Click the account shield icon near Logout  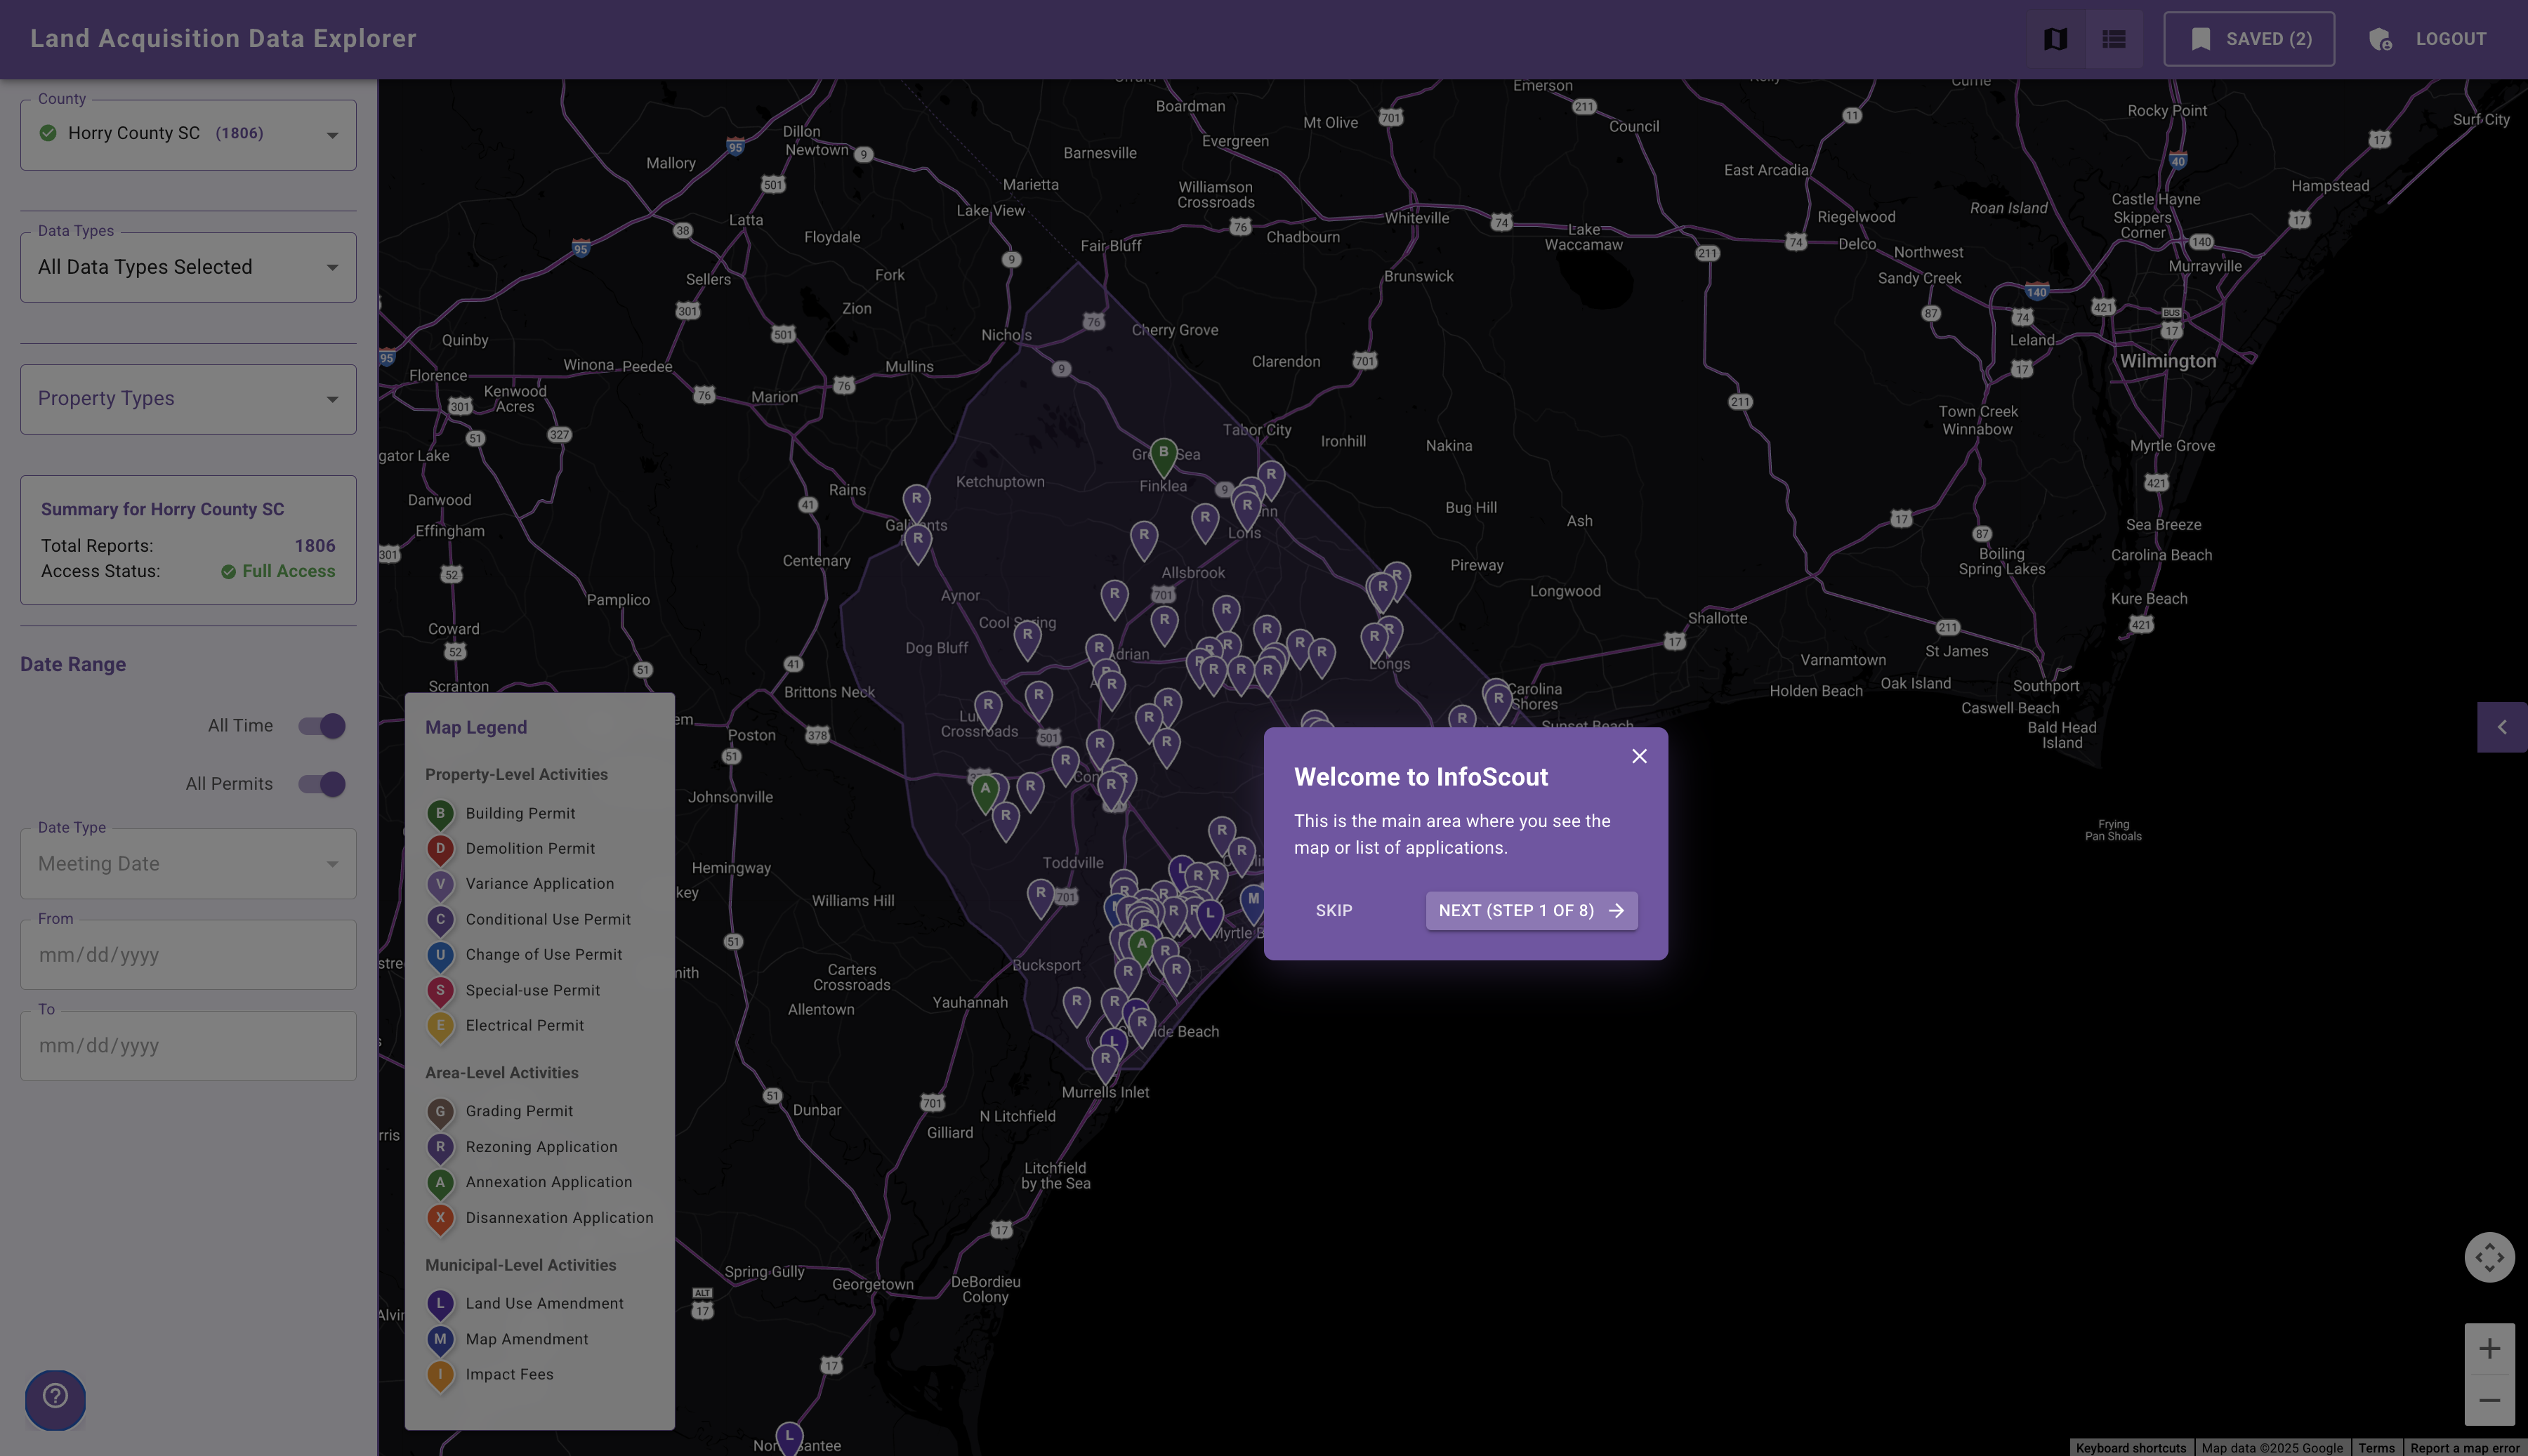pyautogui.click(x=2380, y=39)
